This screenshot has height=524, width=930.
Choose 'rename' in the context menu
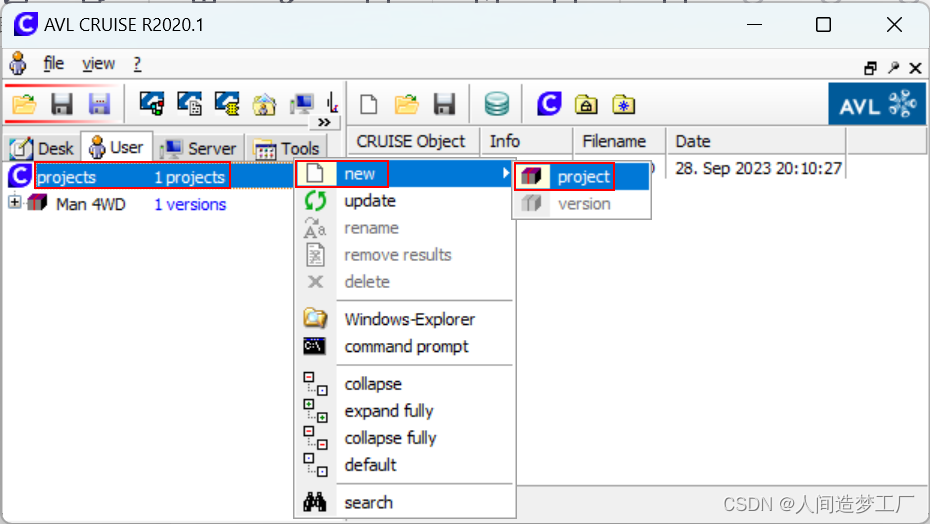click(405, 228)
